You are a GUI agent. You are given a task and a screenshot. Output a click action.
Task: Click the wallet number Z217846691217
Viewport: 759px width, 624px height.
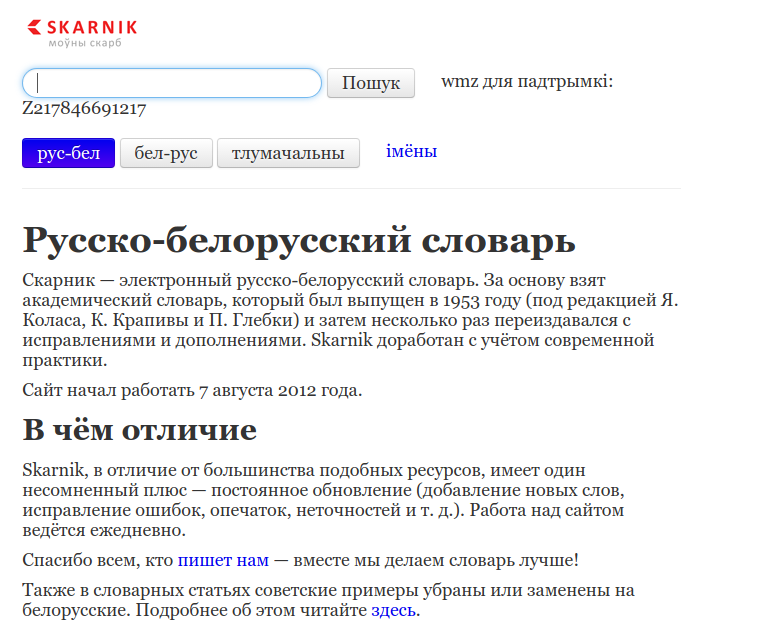[85, 109]
